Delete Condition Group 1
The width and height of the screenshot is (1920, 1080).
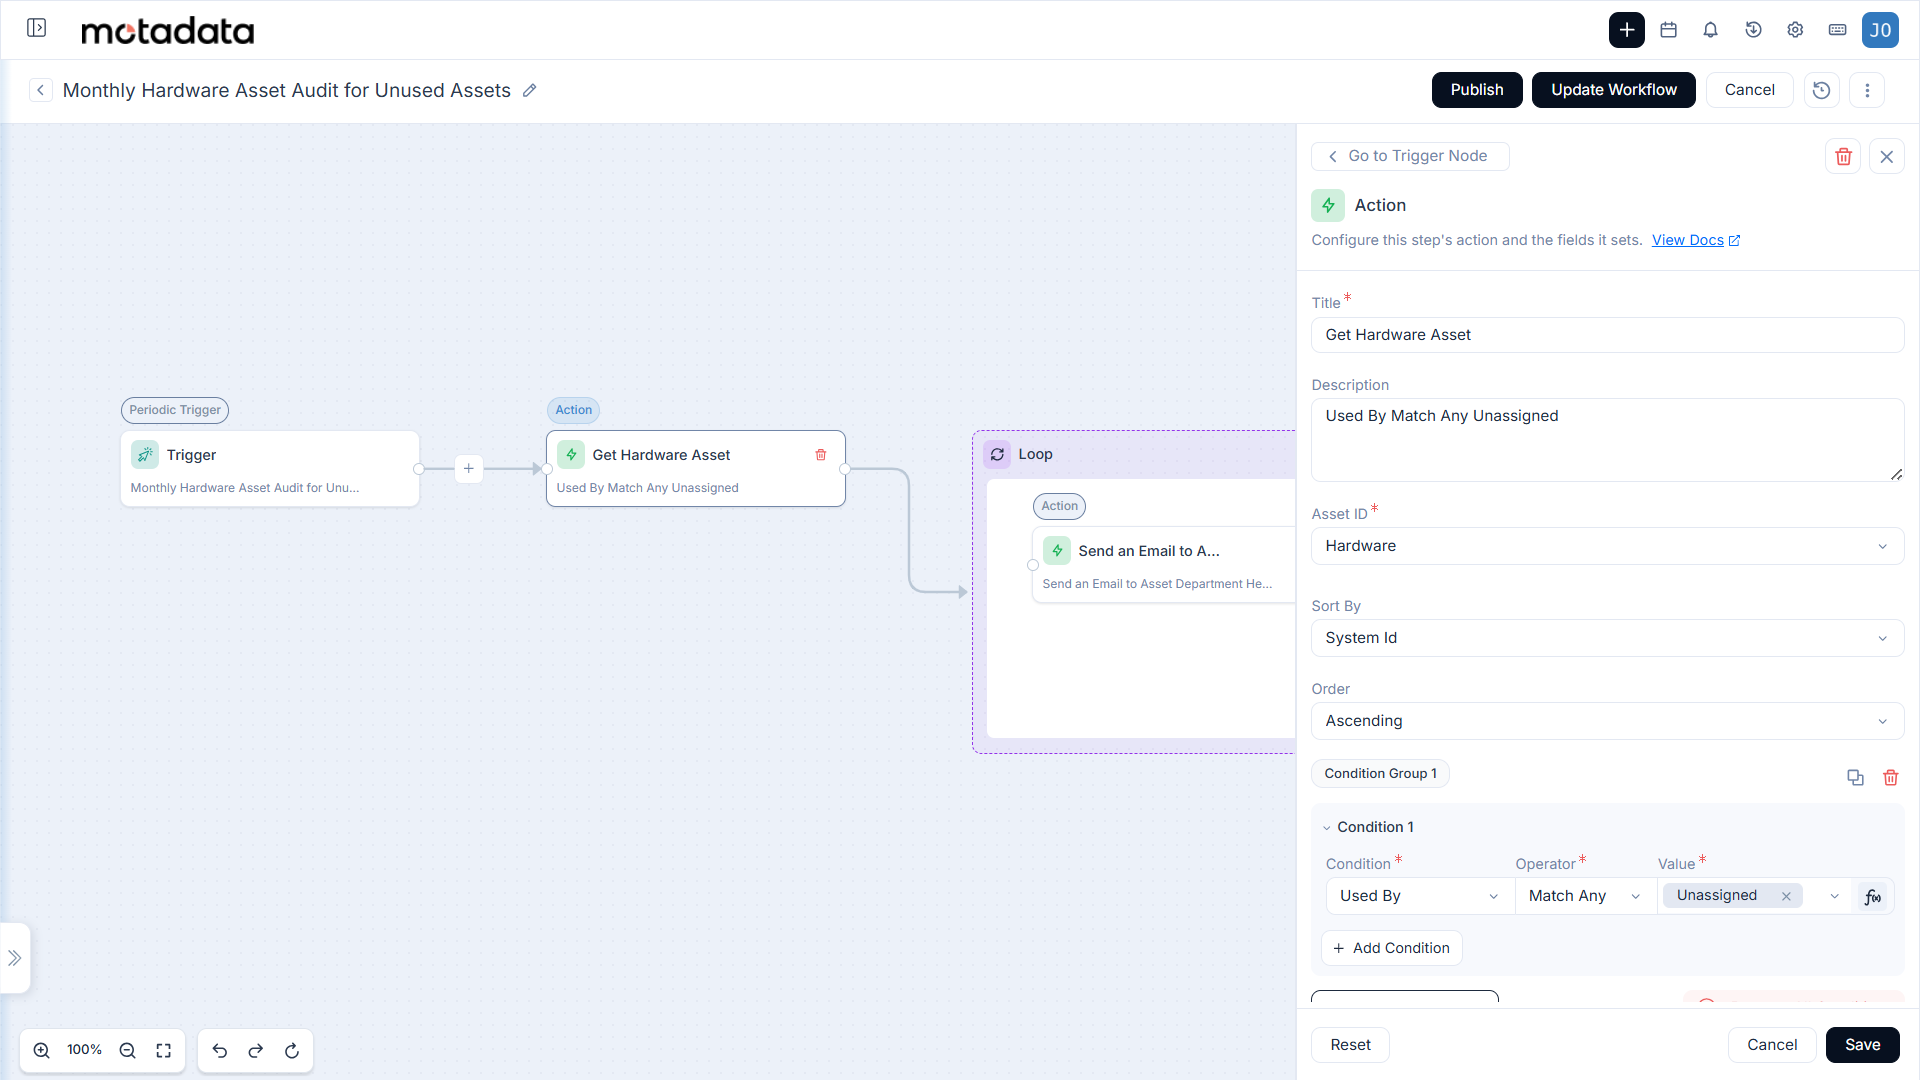pos(1890,777)
